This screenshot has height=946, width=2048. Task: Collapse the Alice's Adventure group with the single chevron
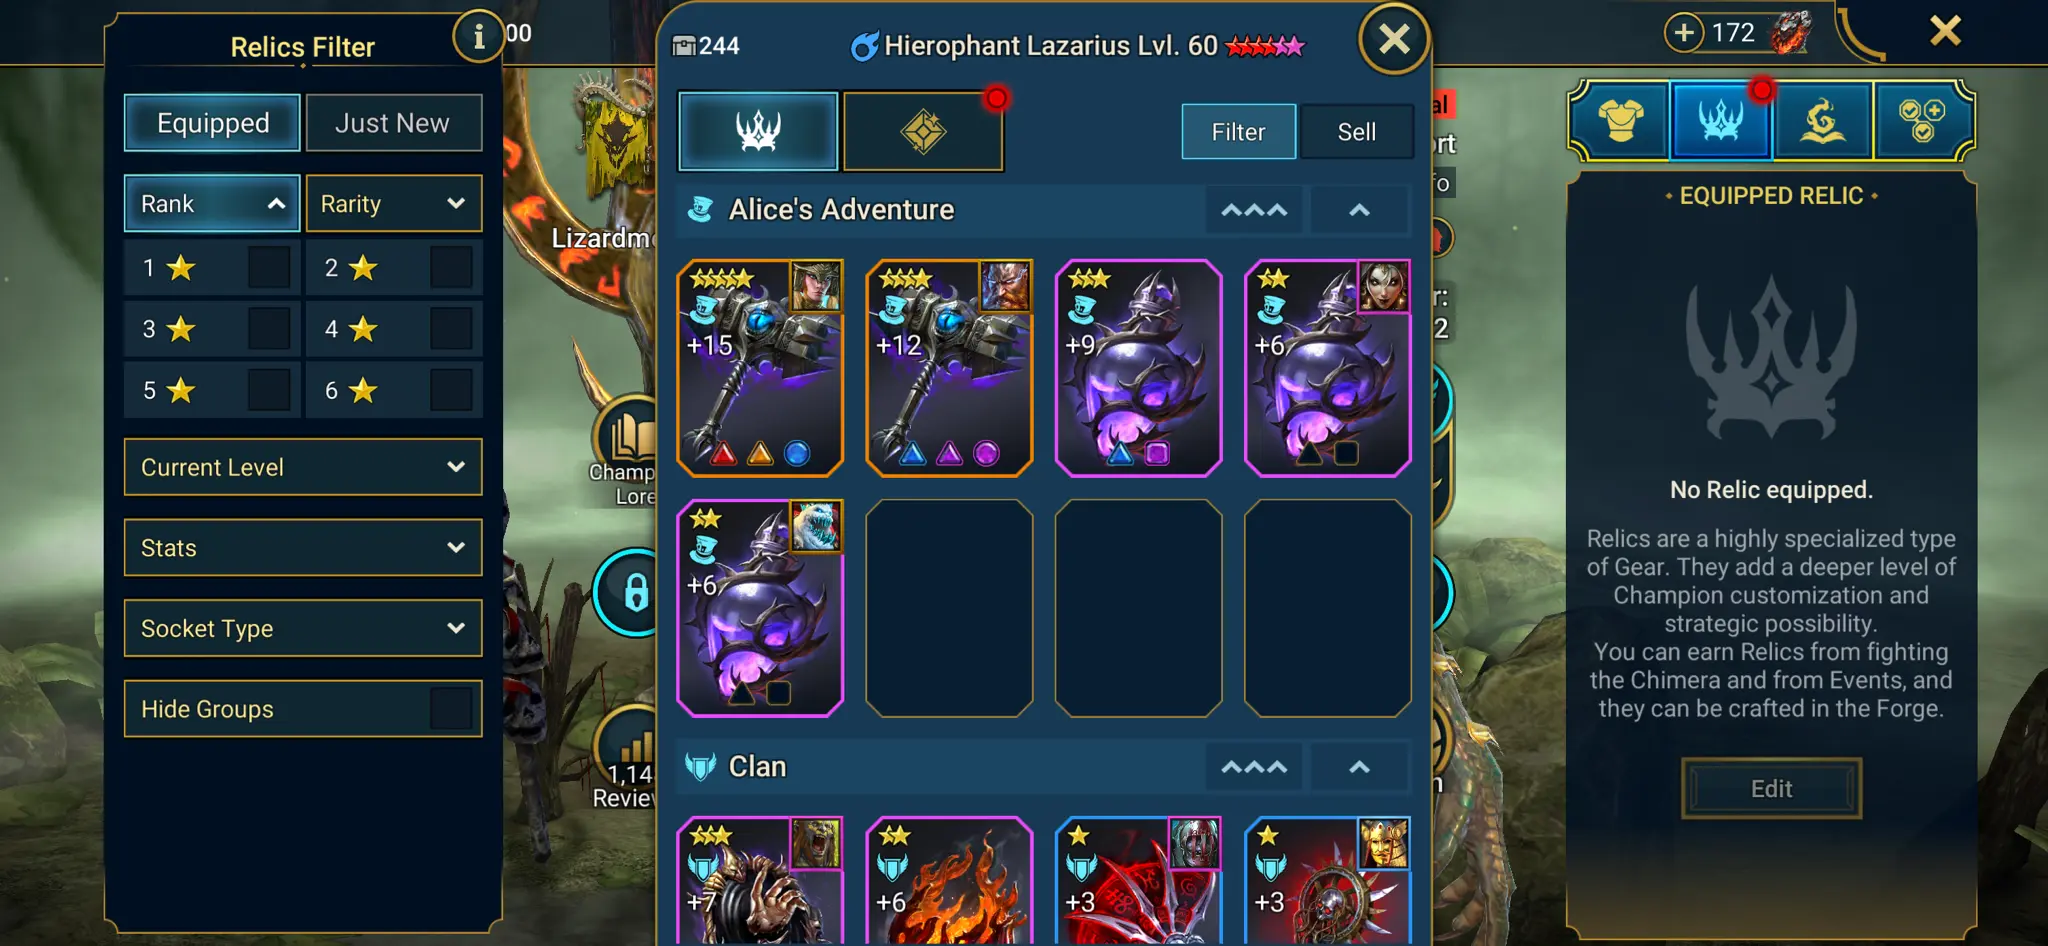click(1359, 210)
